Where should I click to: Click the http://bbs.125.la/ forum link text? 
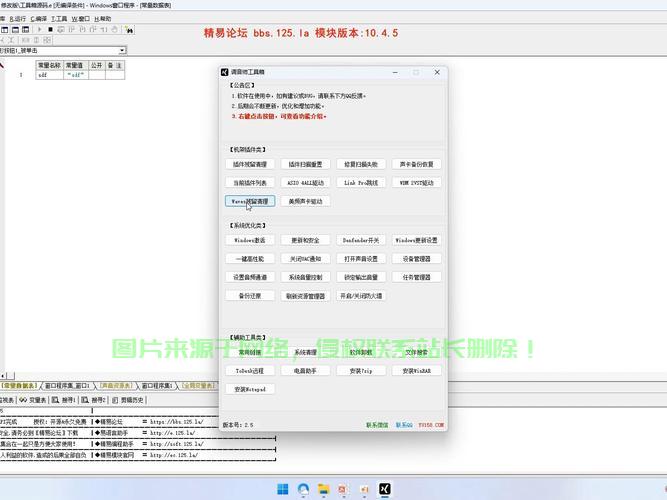(177, 422)
